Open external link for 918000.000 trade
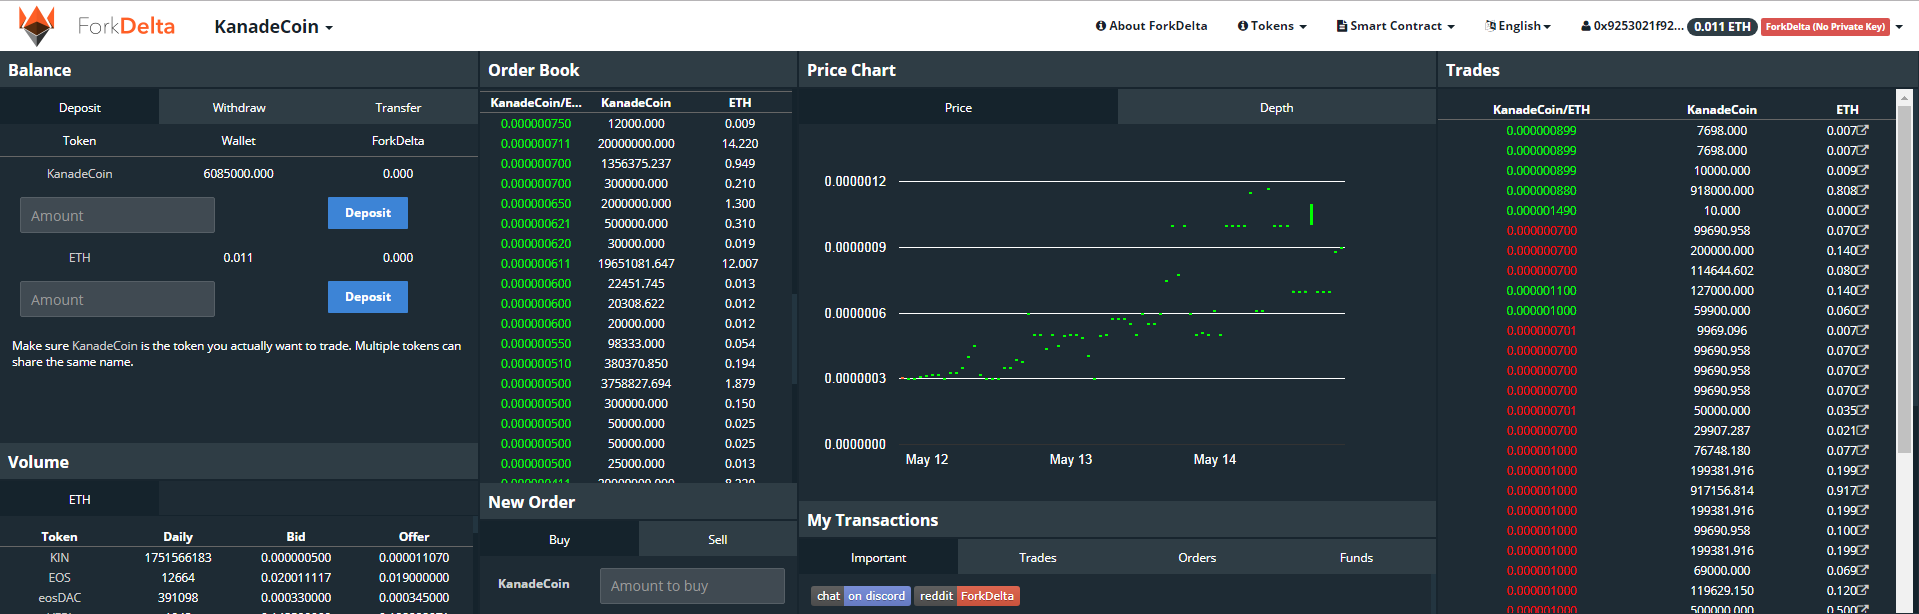Screen dimensions: 1919x614 point(1863,190)
